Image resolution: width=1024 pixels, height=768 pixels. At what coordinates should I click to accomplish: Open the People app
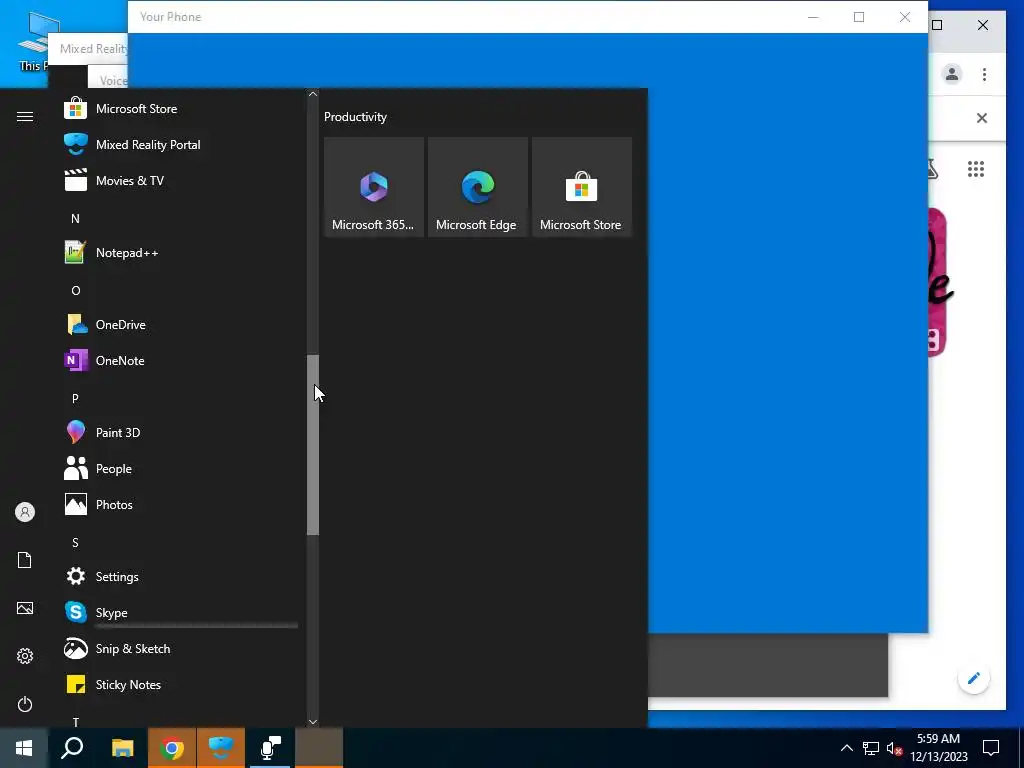[x=180, y=468]
